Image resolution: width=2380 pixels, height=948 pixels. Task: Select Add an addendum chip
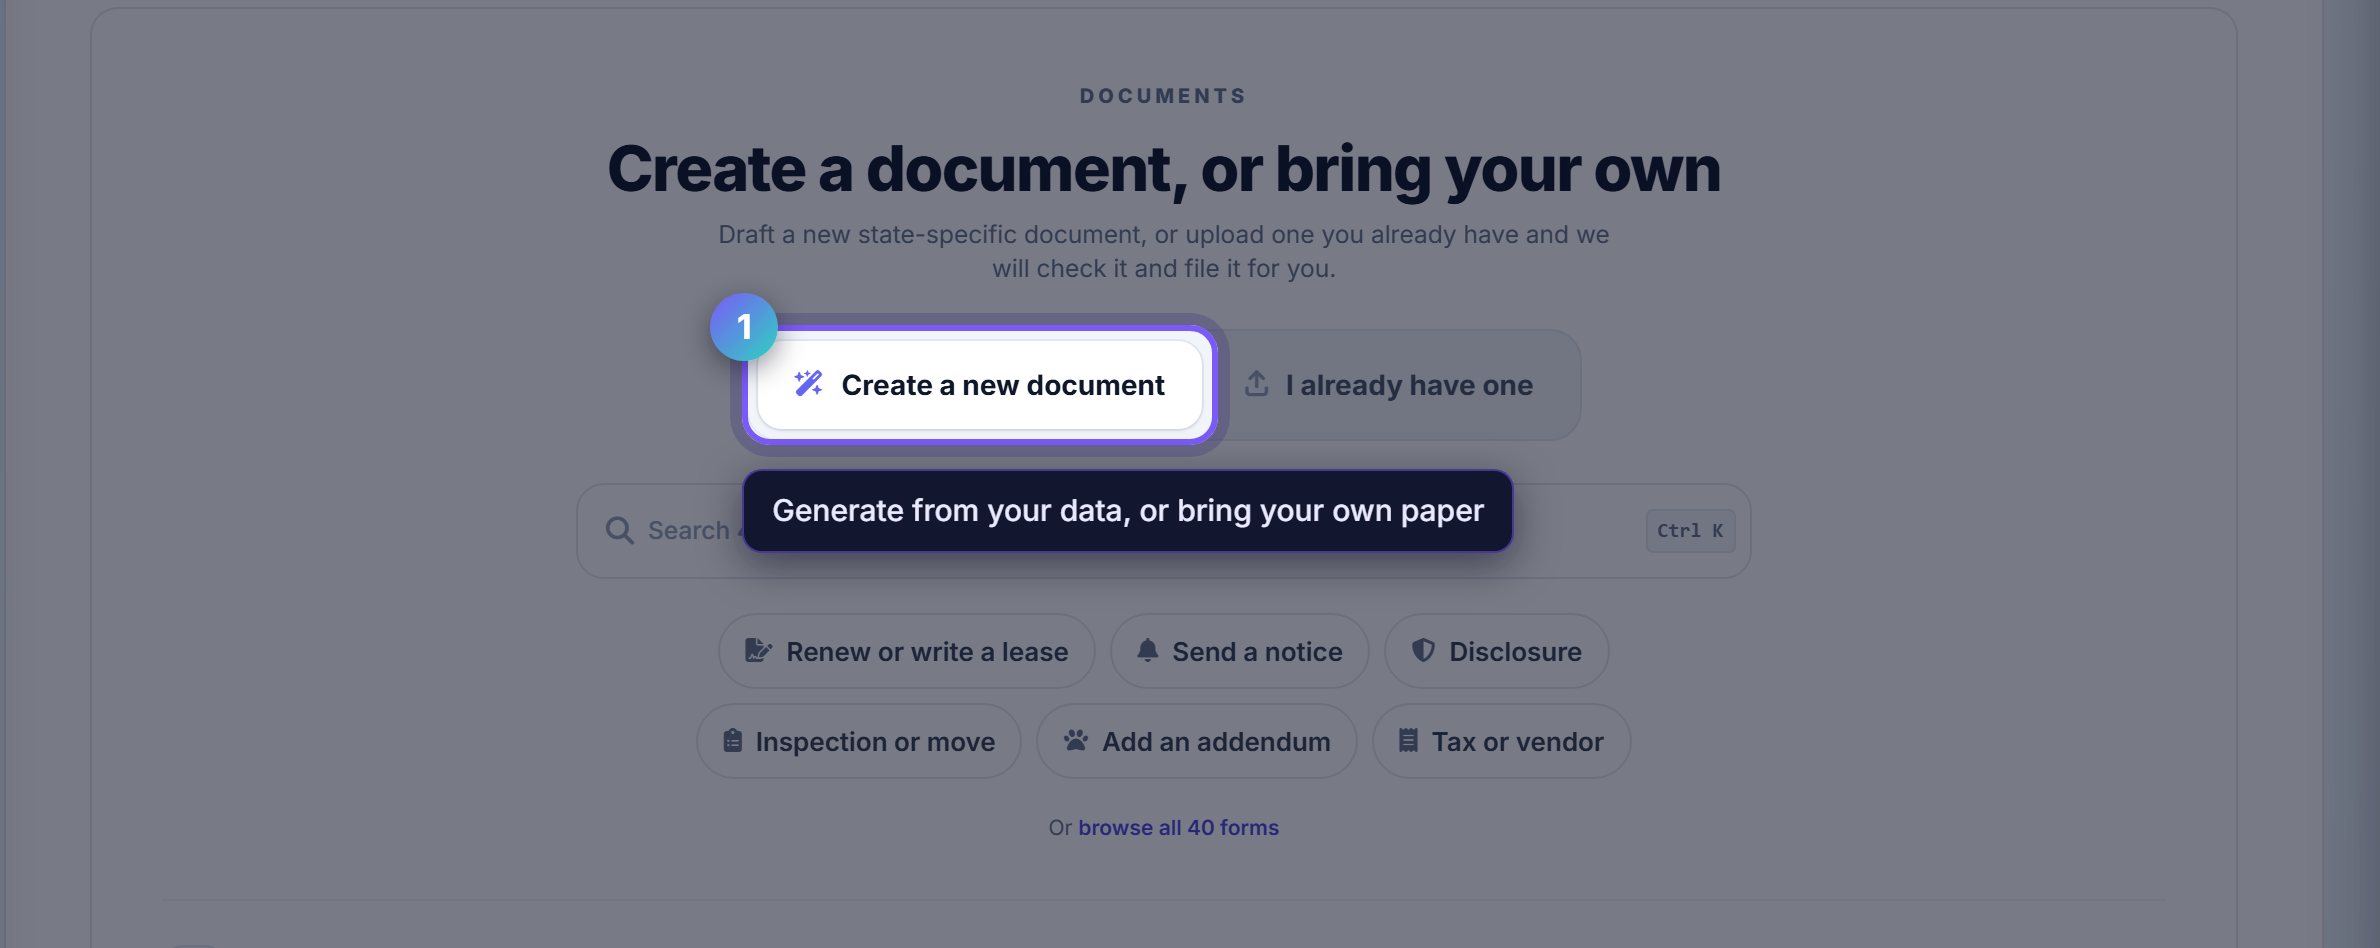tap(1196, 741)
